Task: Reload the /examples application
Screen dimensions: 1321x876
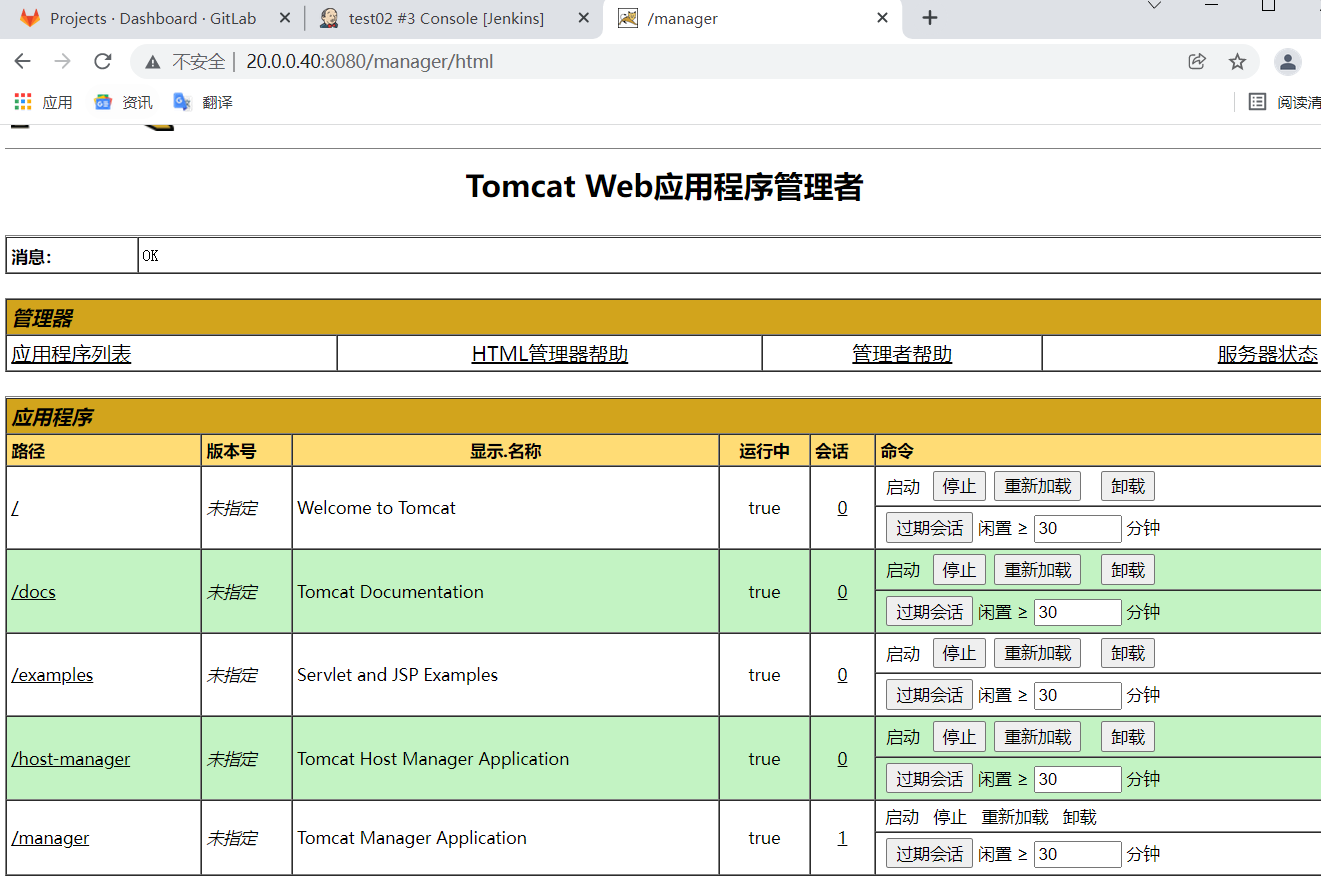Action: click(x=1037, y=653)
